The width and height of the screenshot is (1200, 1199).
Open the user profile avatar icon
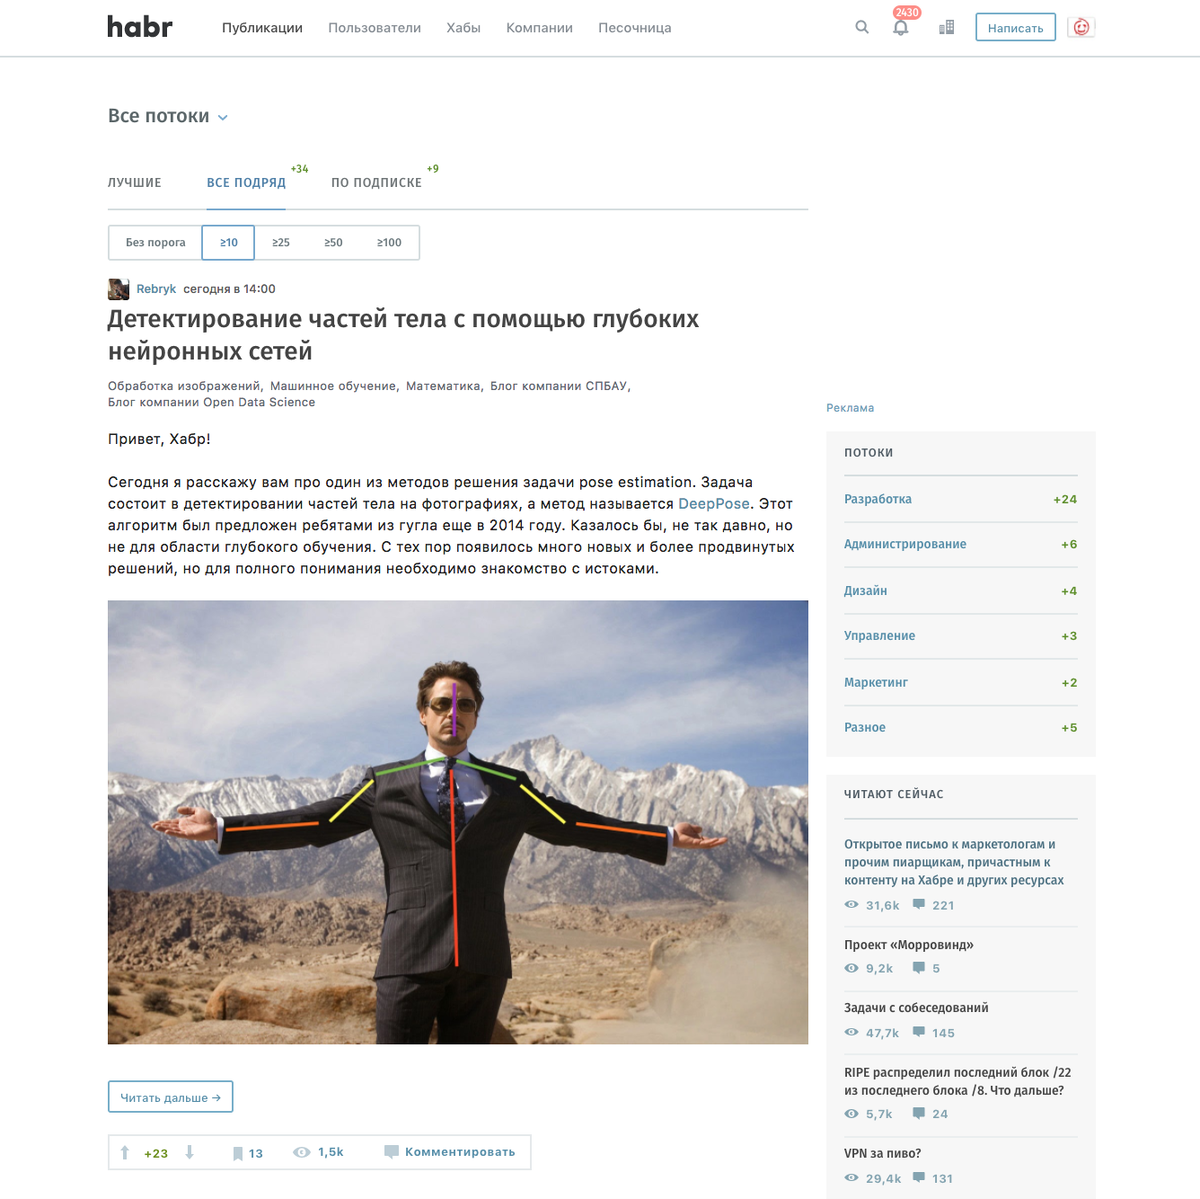pos(1081,28)
